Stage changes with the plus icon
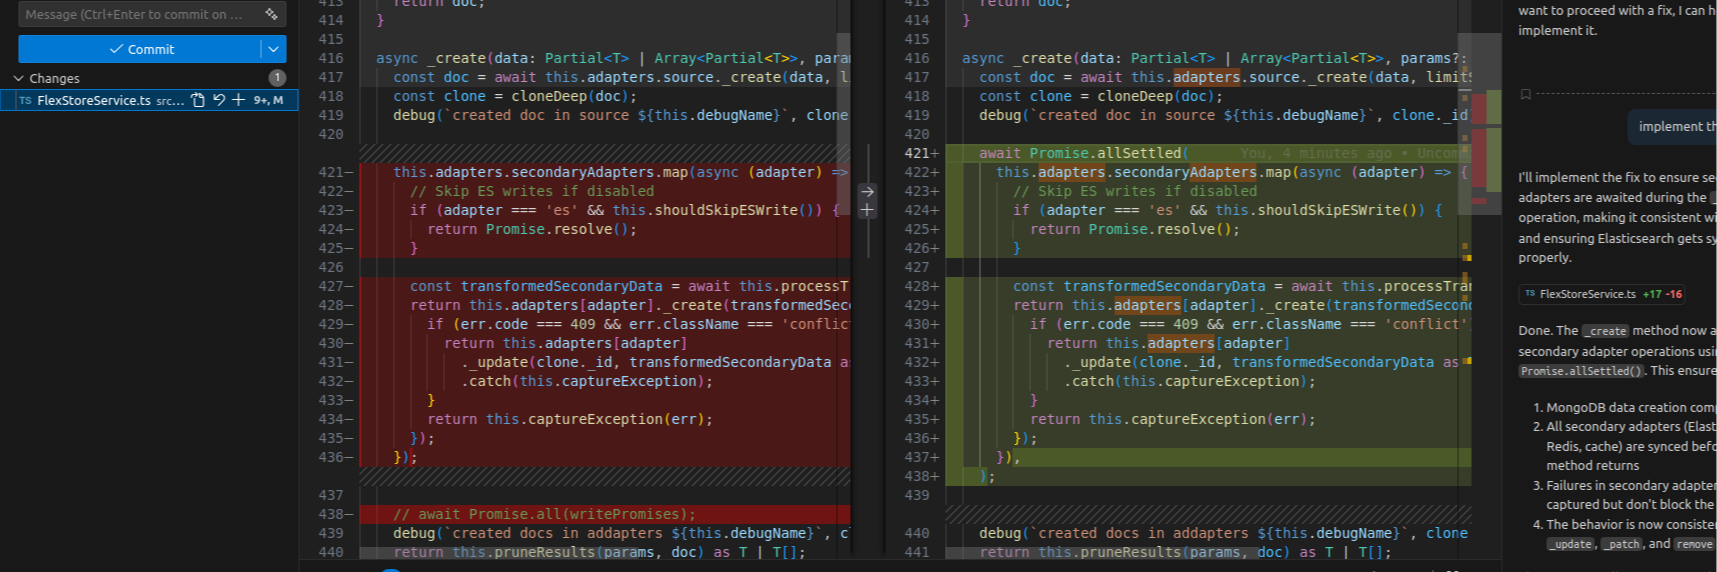Viewport: 1717px width, 572px height. (x=238, y=100)
